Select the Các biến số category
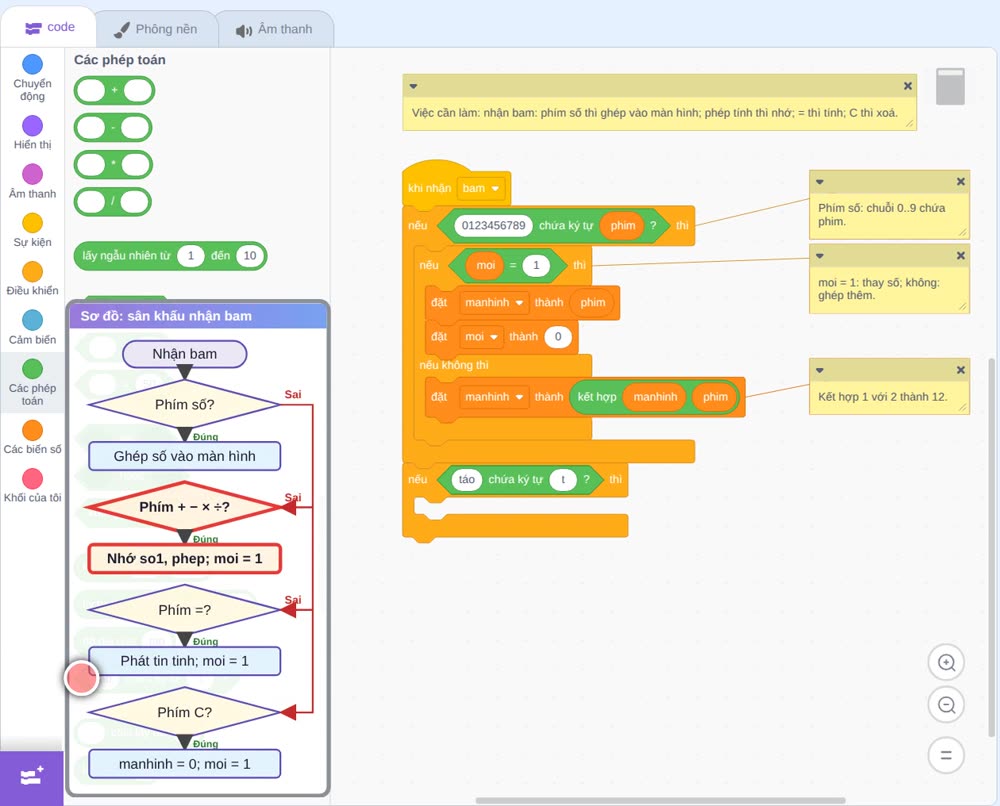The width and height of the screenshot is (1000, 806). (x=32, y=437)
